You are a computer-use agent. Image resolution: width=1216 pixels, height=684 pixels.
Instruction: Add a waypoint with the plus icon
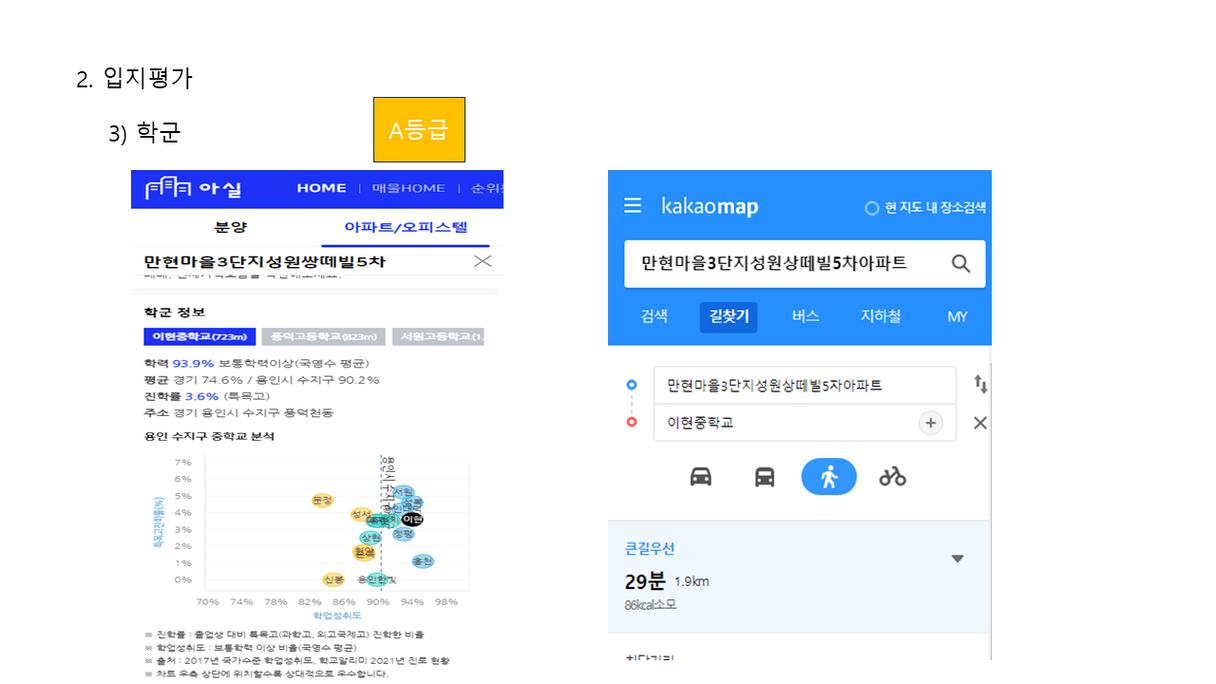(x=931, y=423)
